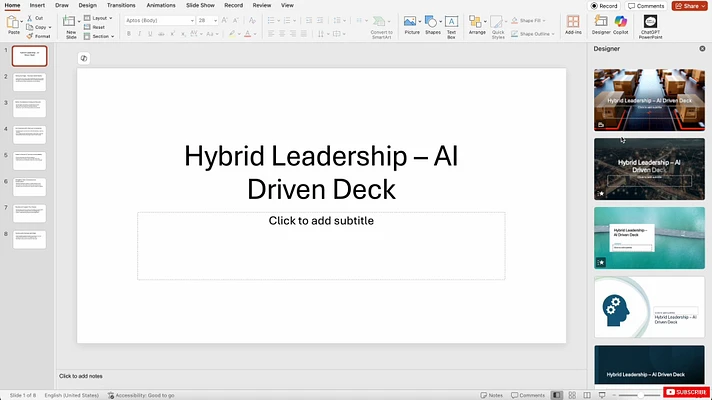
Task: Open the Add-ins icon
Action: (573, 22)
